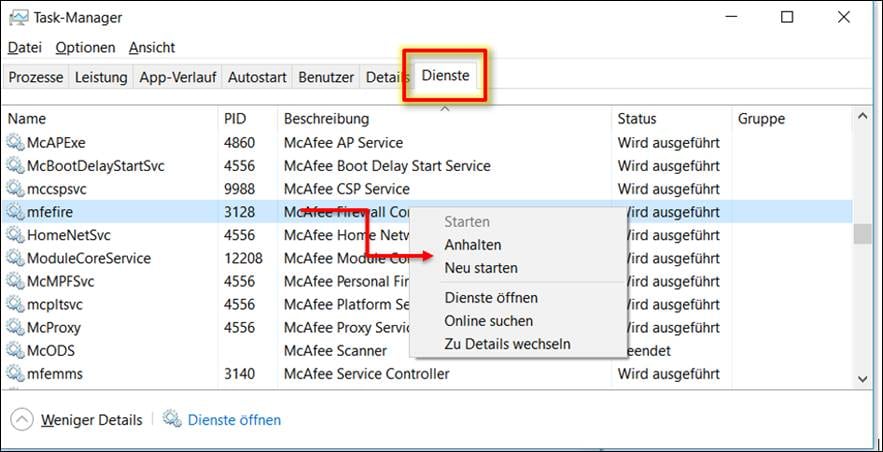
Task: Select the McProxy service row
Action: [x=427, y=328]
